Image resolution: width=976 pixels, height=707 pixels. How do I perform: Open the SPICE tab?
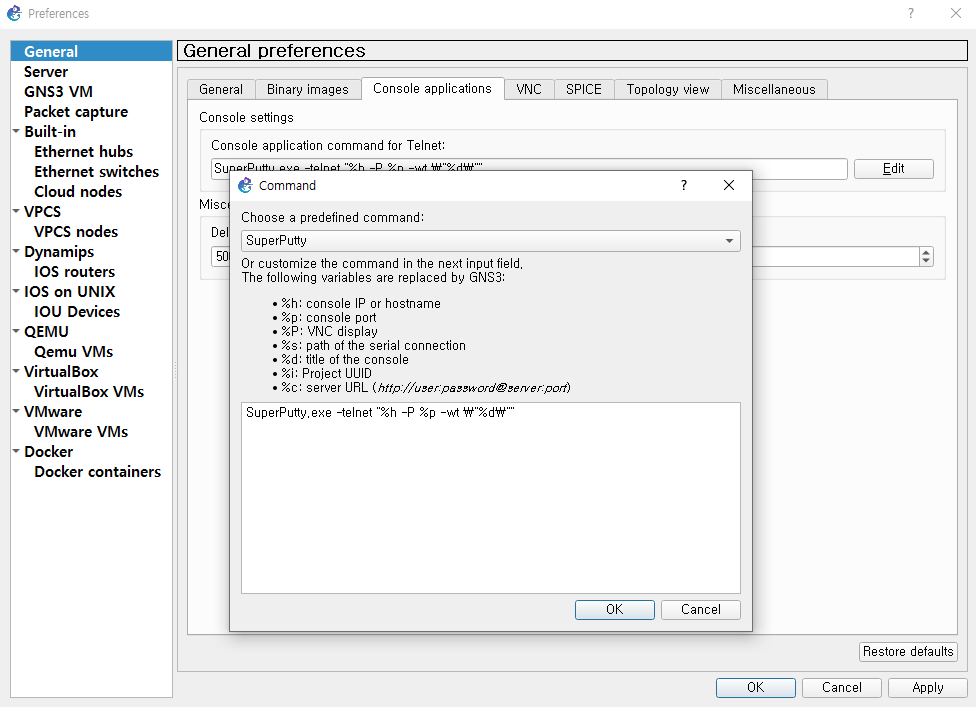583,90
